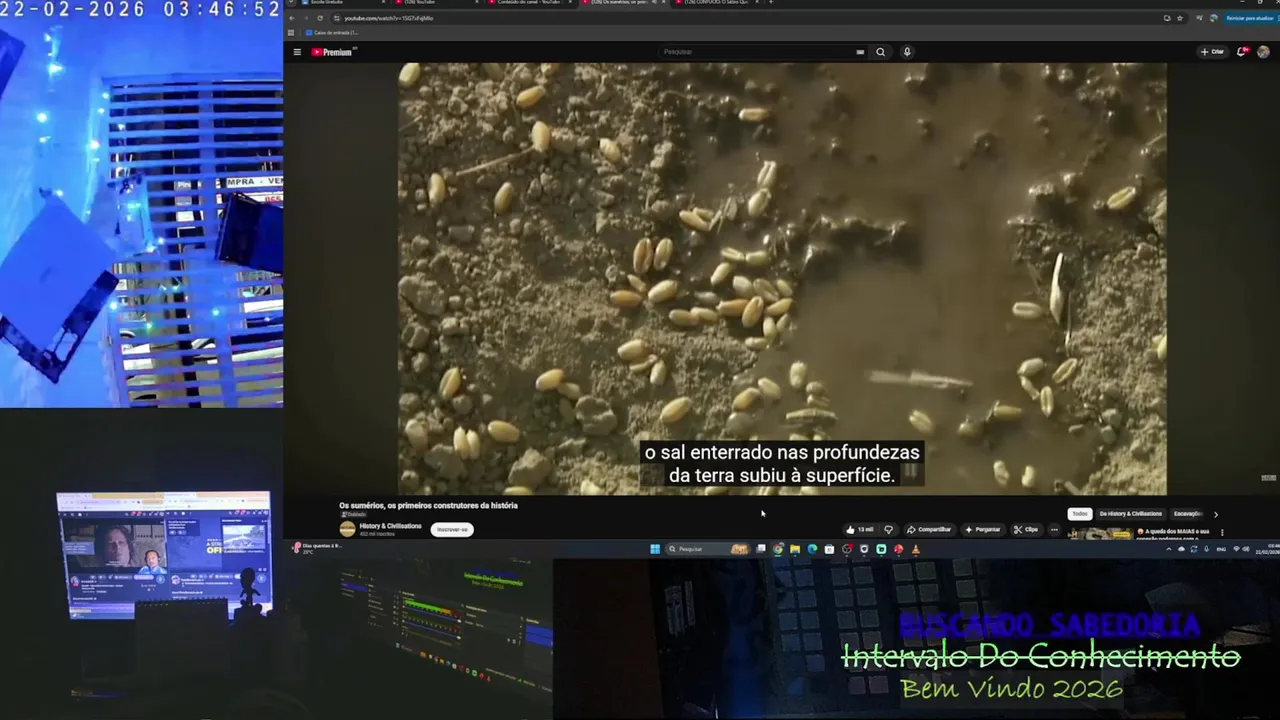Click the Inscrever-se subscribe button

[x=452, y=529]
